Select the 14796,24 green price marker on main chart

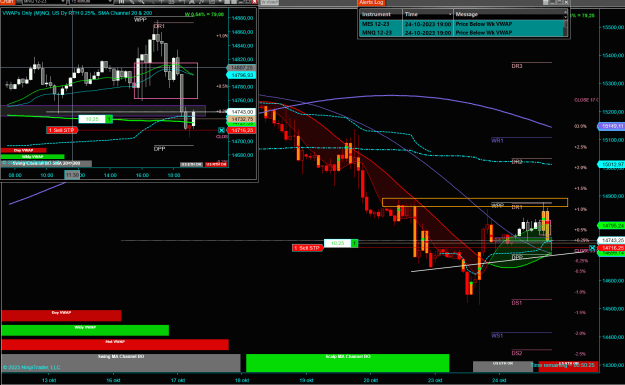pyautogui.click(x=611, y=226)
